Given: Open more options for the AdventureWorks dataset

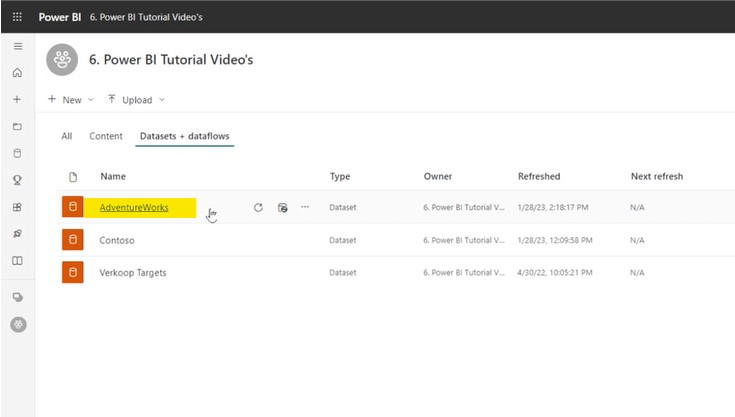Looking at the screenshot, I should coord(305,208).
